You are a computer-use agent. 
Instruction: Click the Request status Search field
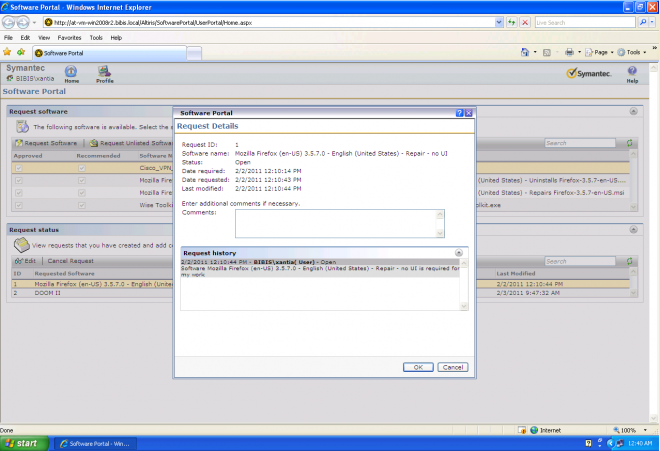[x=580, y=261]
